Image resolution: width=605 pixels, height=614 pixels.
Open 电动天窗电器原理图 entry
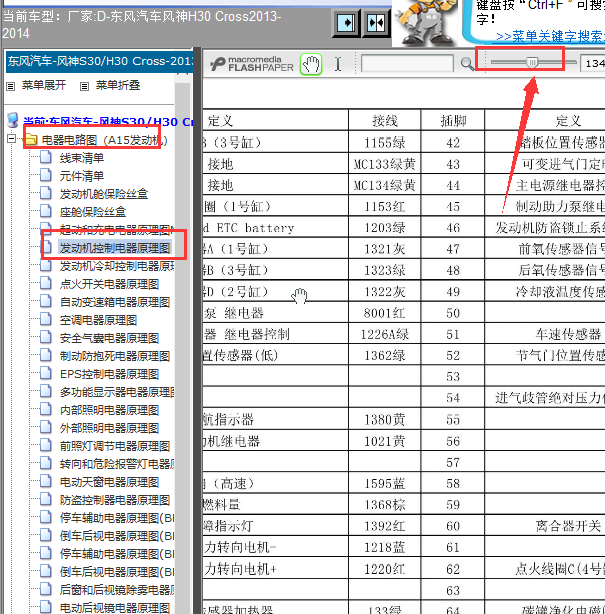109,482
